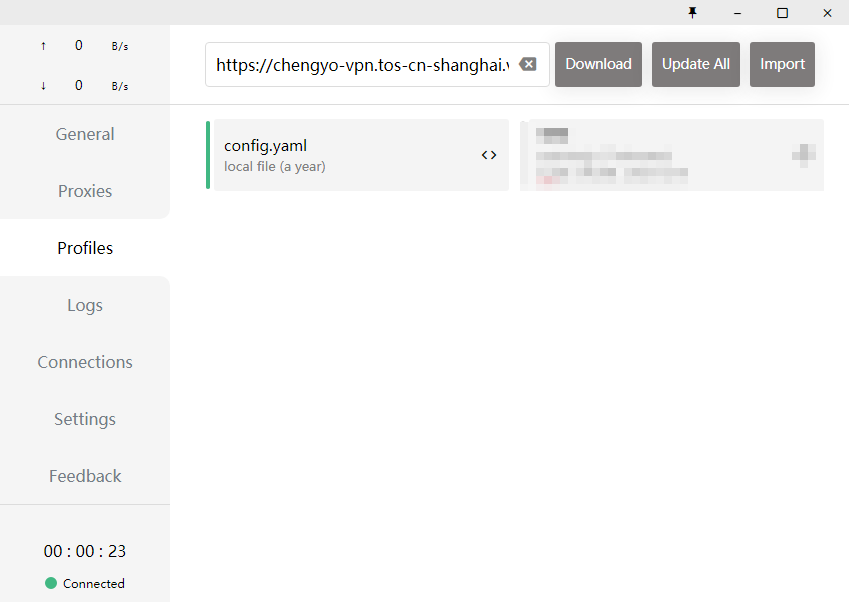Viewport: 849px width, 602px height.
Task: Open the Settings tab
Action: (x=85, y=419)
